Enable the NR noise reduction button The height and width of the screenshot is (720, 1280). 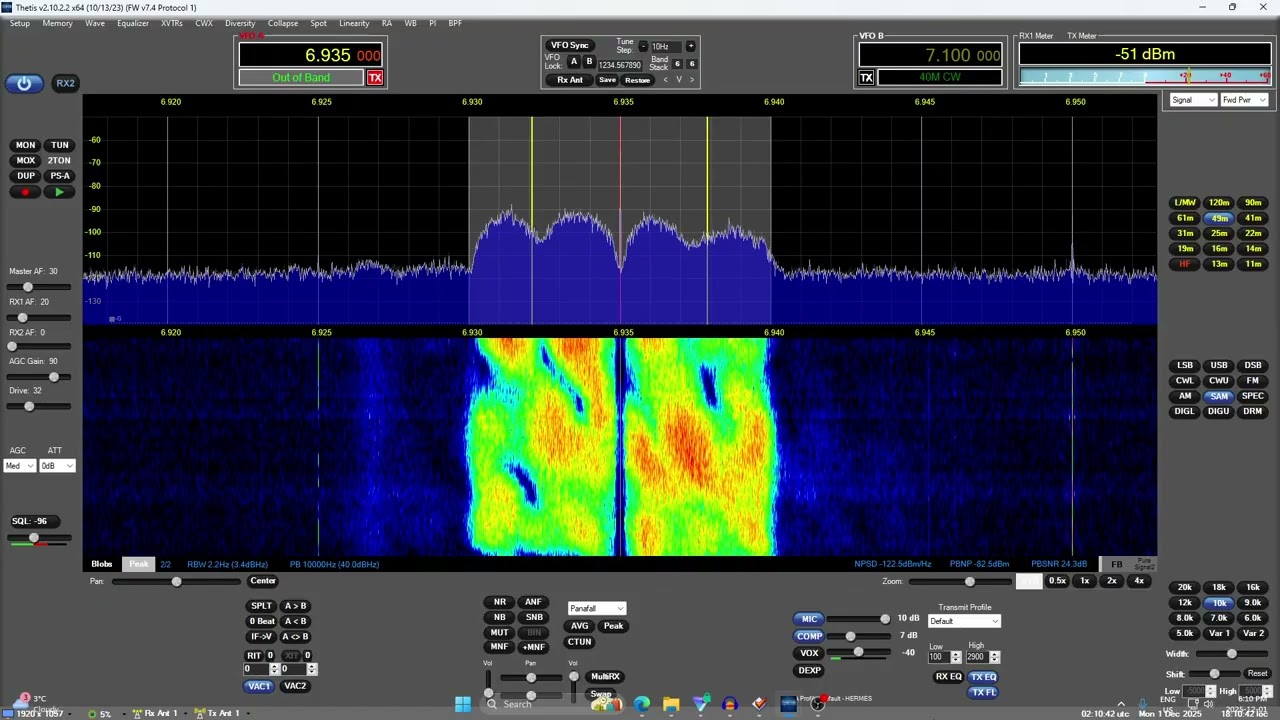499,602
